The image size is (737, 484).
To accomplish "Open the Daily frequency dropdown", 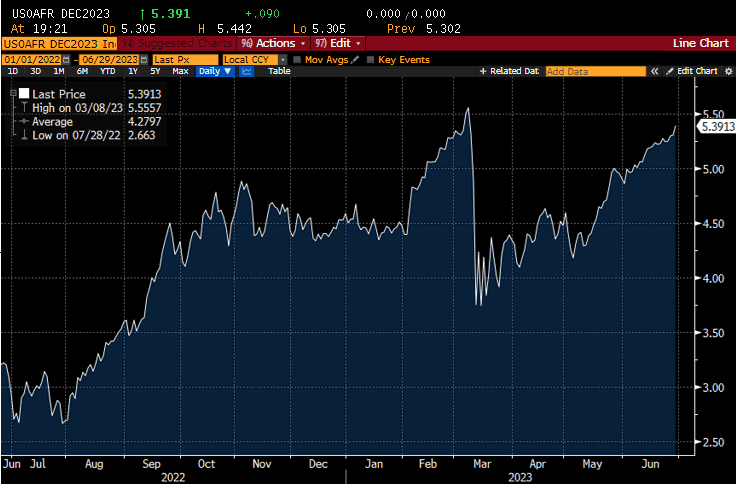I will [x=214, y=72].
